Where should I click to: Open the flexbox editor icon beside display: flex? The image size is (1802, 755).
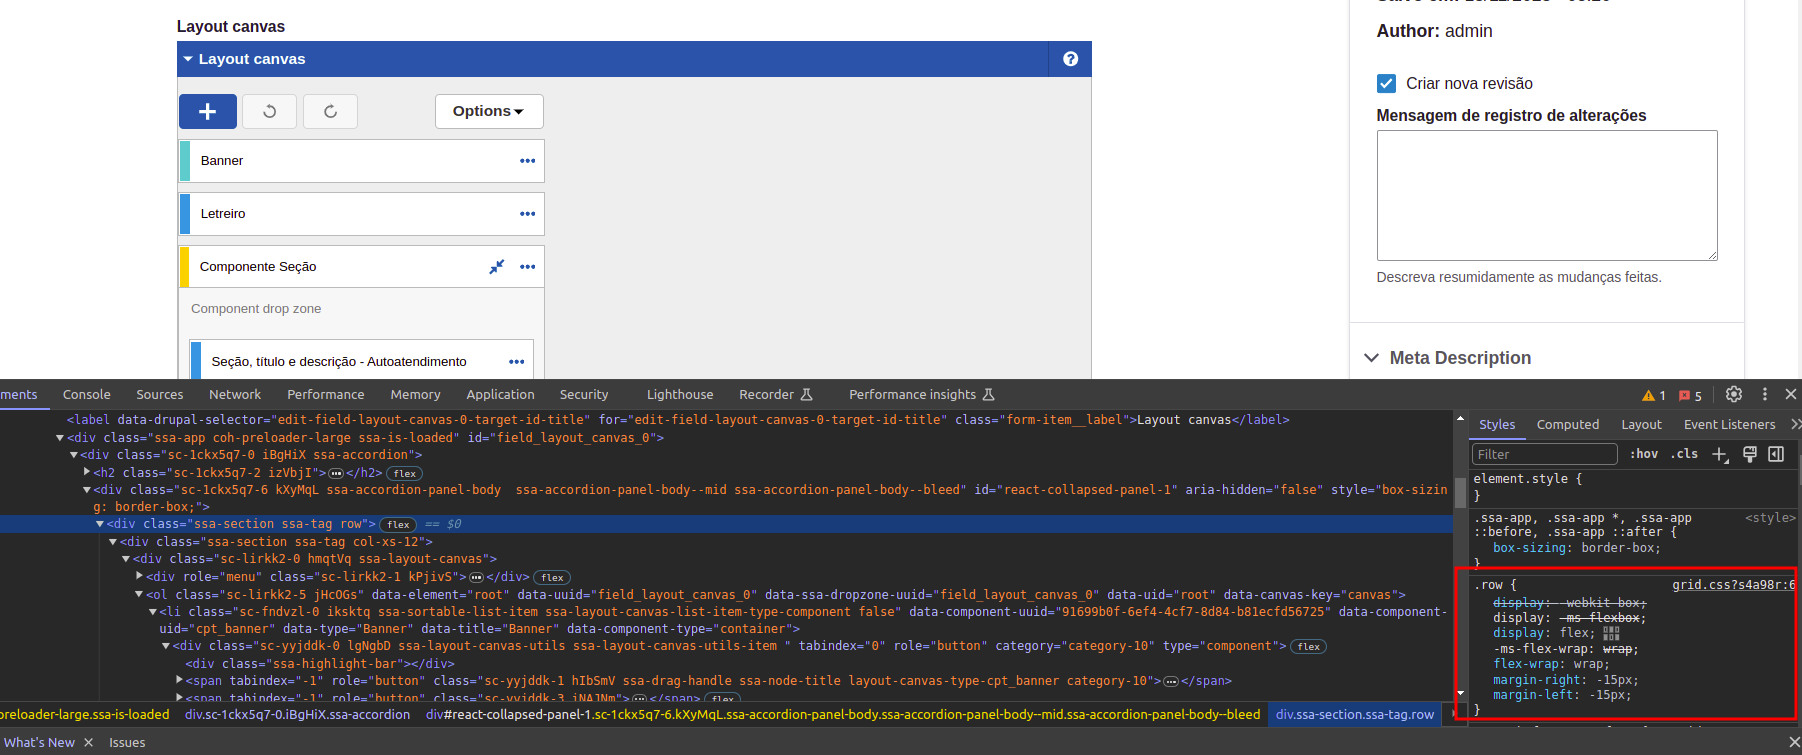point(1611,633)
